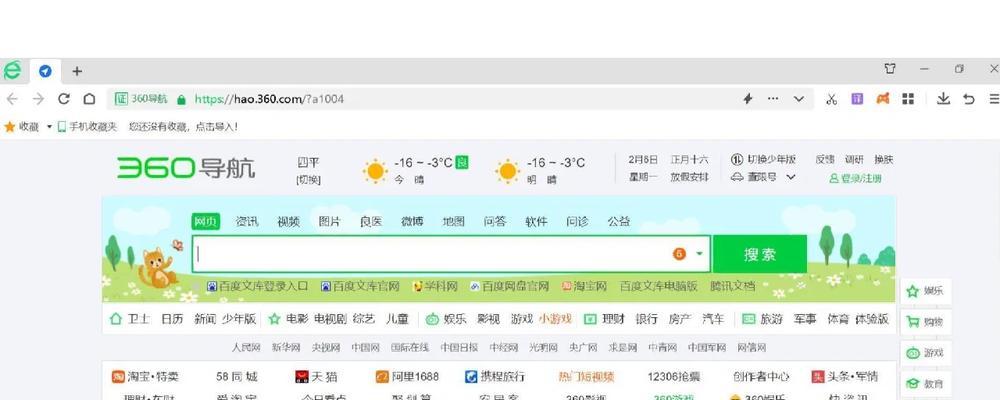Select the 软件 search tab

(x=536, y=221)
